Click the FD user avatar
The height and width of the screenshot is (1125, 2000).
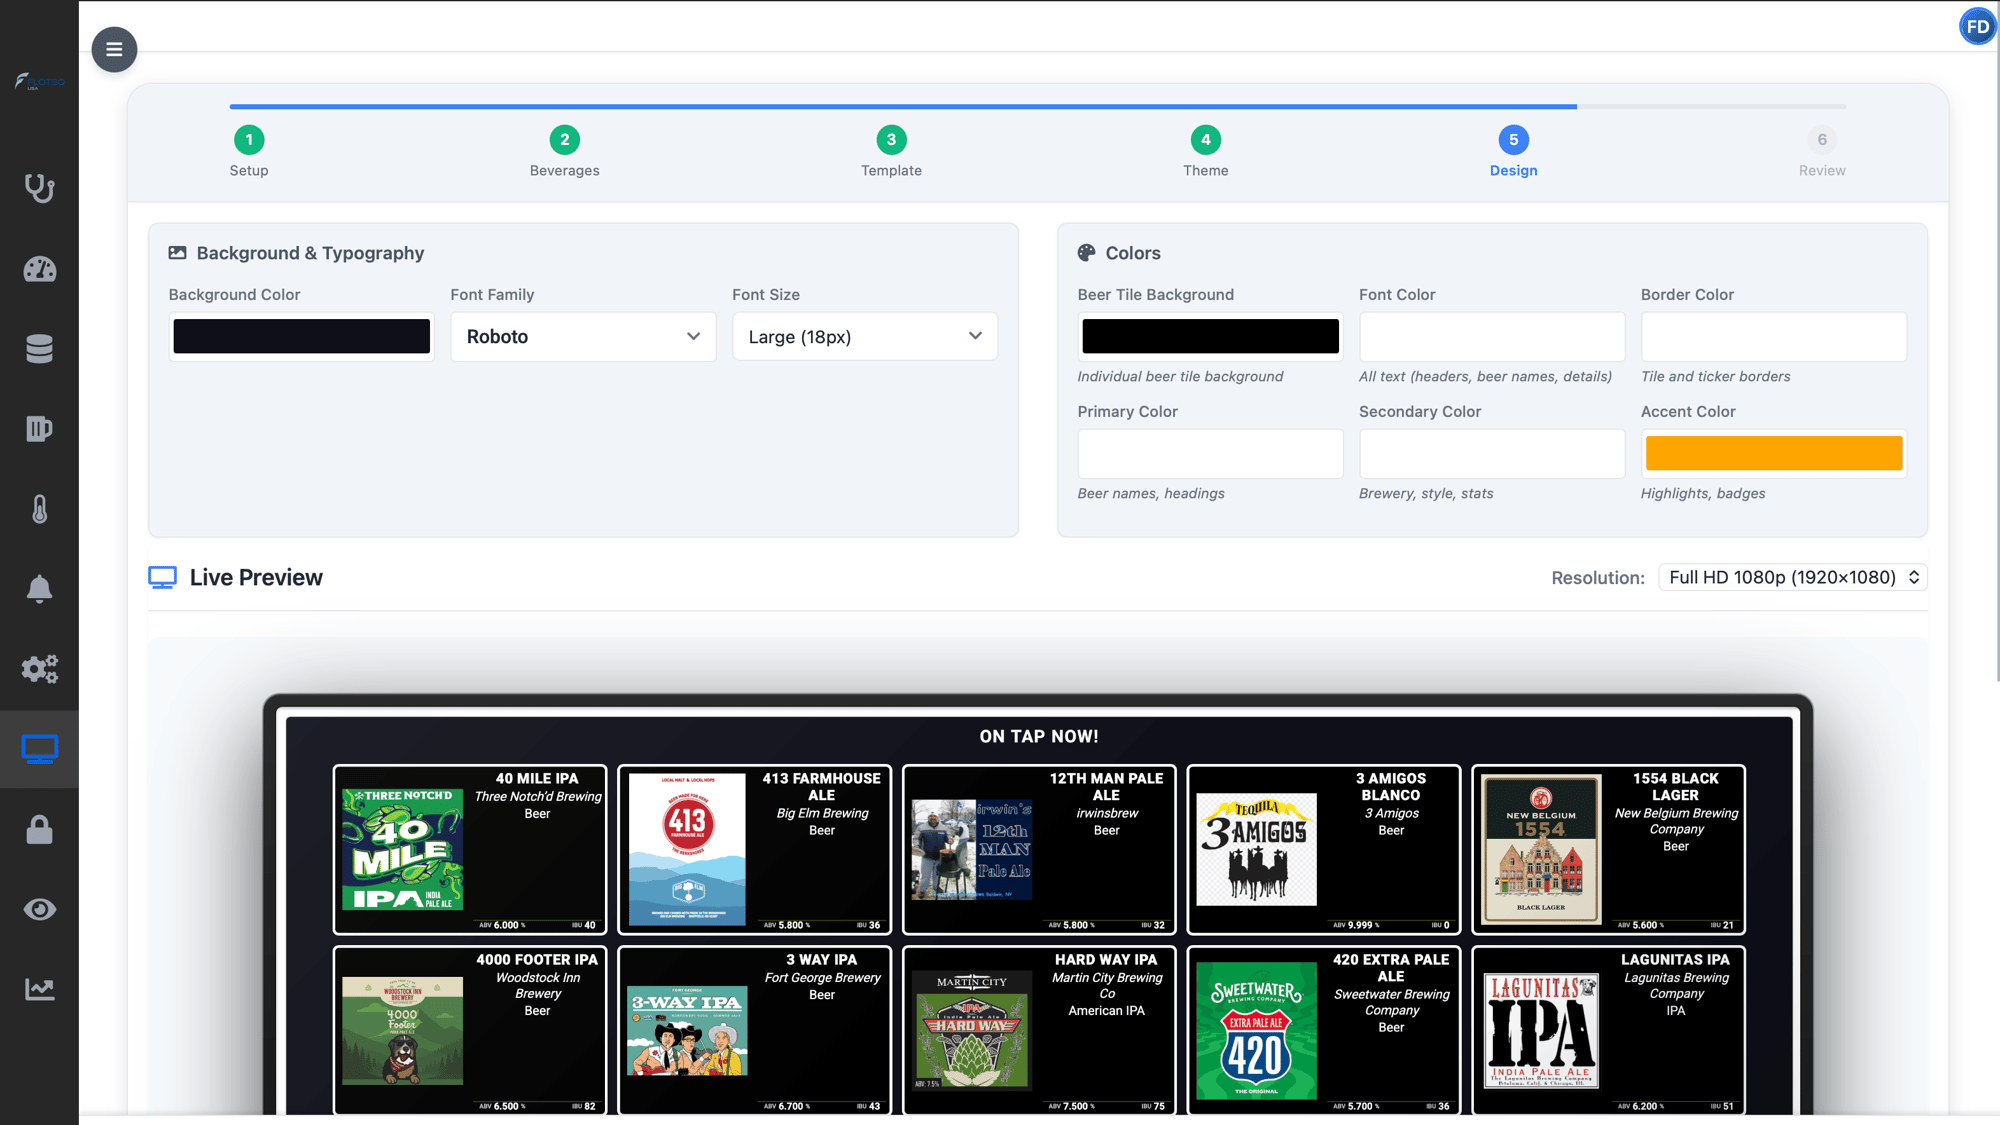1977,27
